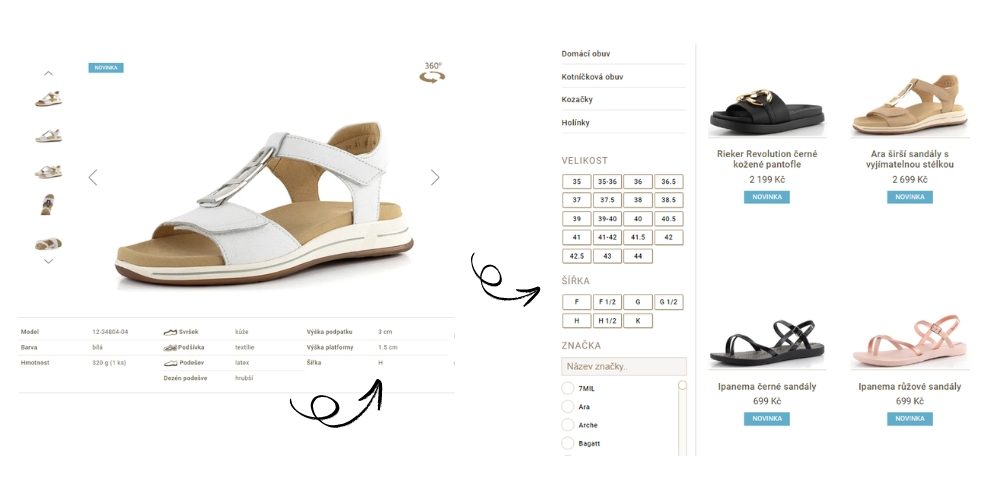The height and width of the screenshot is (500, 1000).
Task: Focus the Název značky search field
Action: (x=624, y=367)
